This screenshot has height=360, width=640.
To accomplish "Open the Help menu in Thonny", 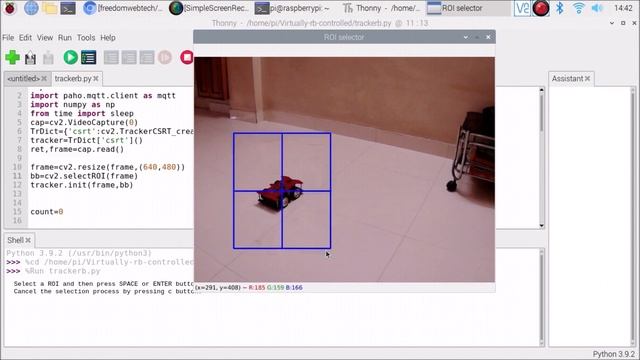I will pyautogui.click(x=108, y=38).
